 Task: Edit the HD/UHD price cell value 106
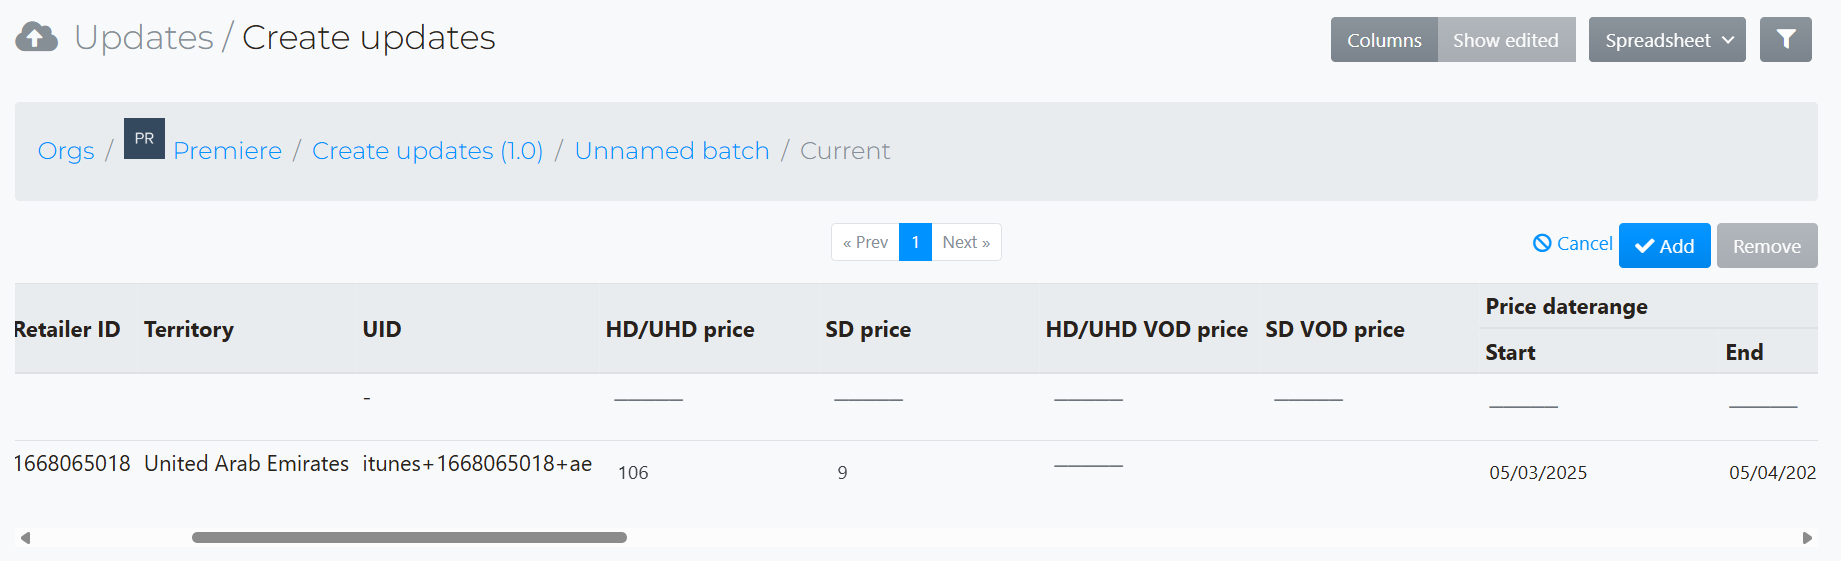(x=633, y=473)
